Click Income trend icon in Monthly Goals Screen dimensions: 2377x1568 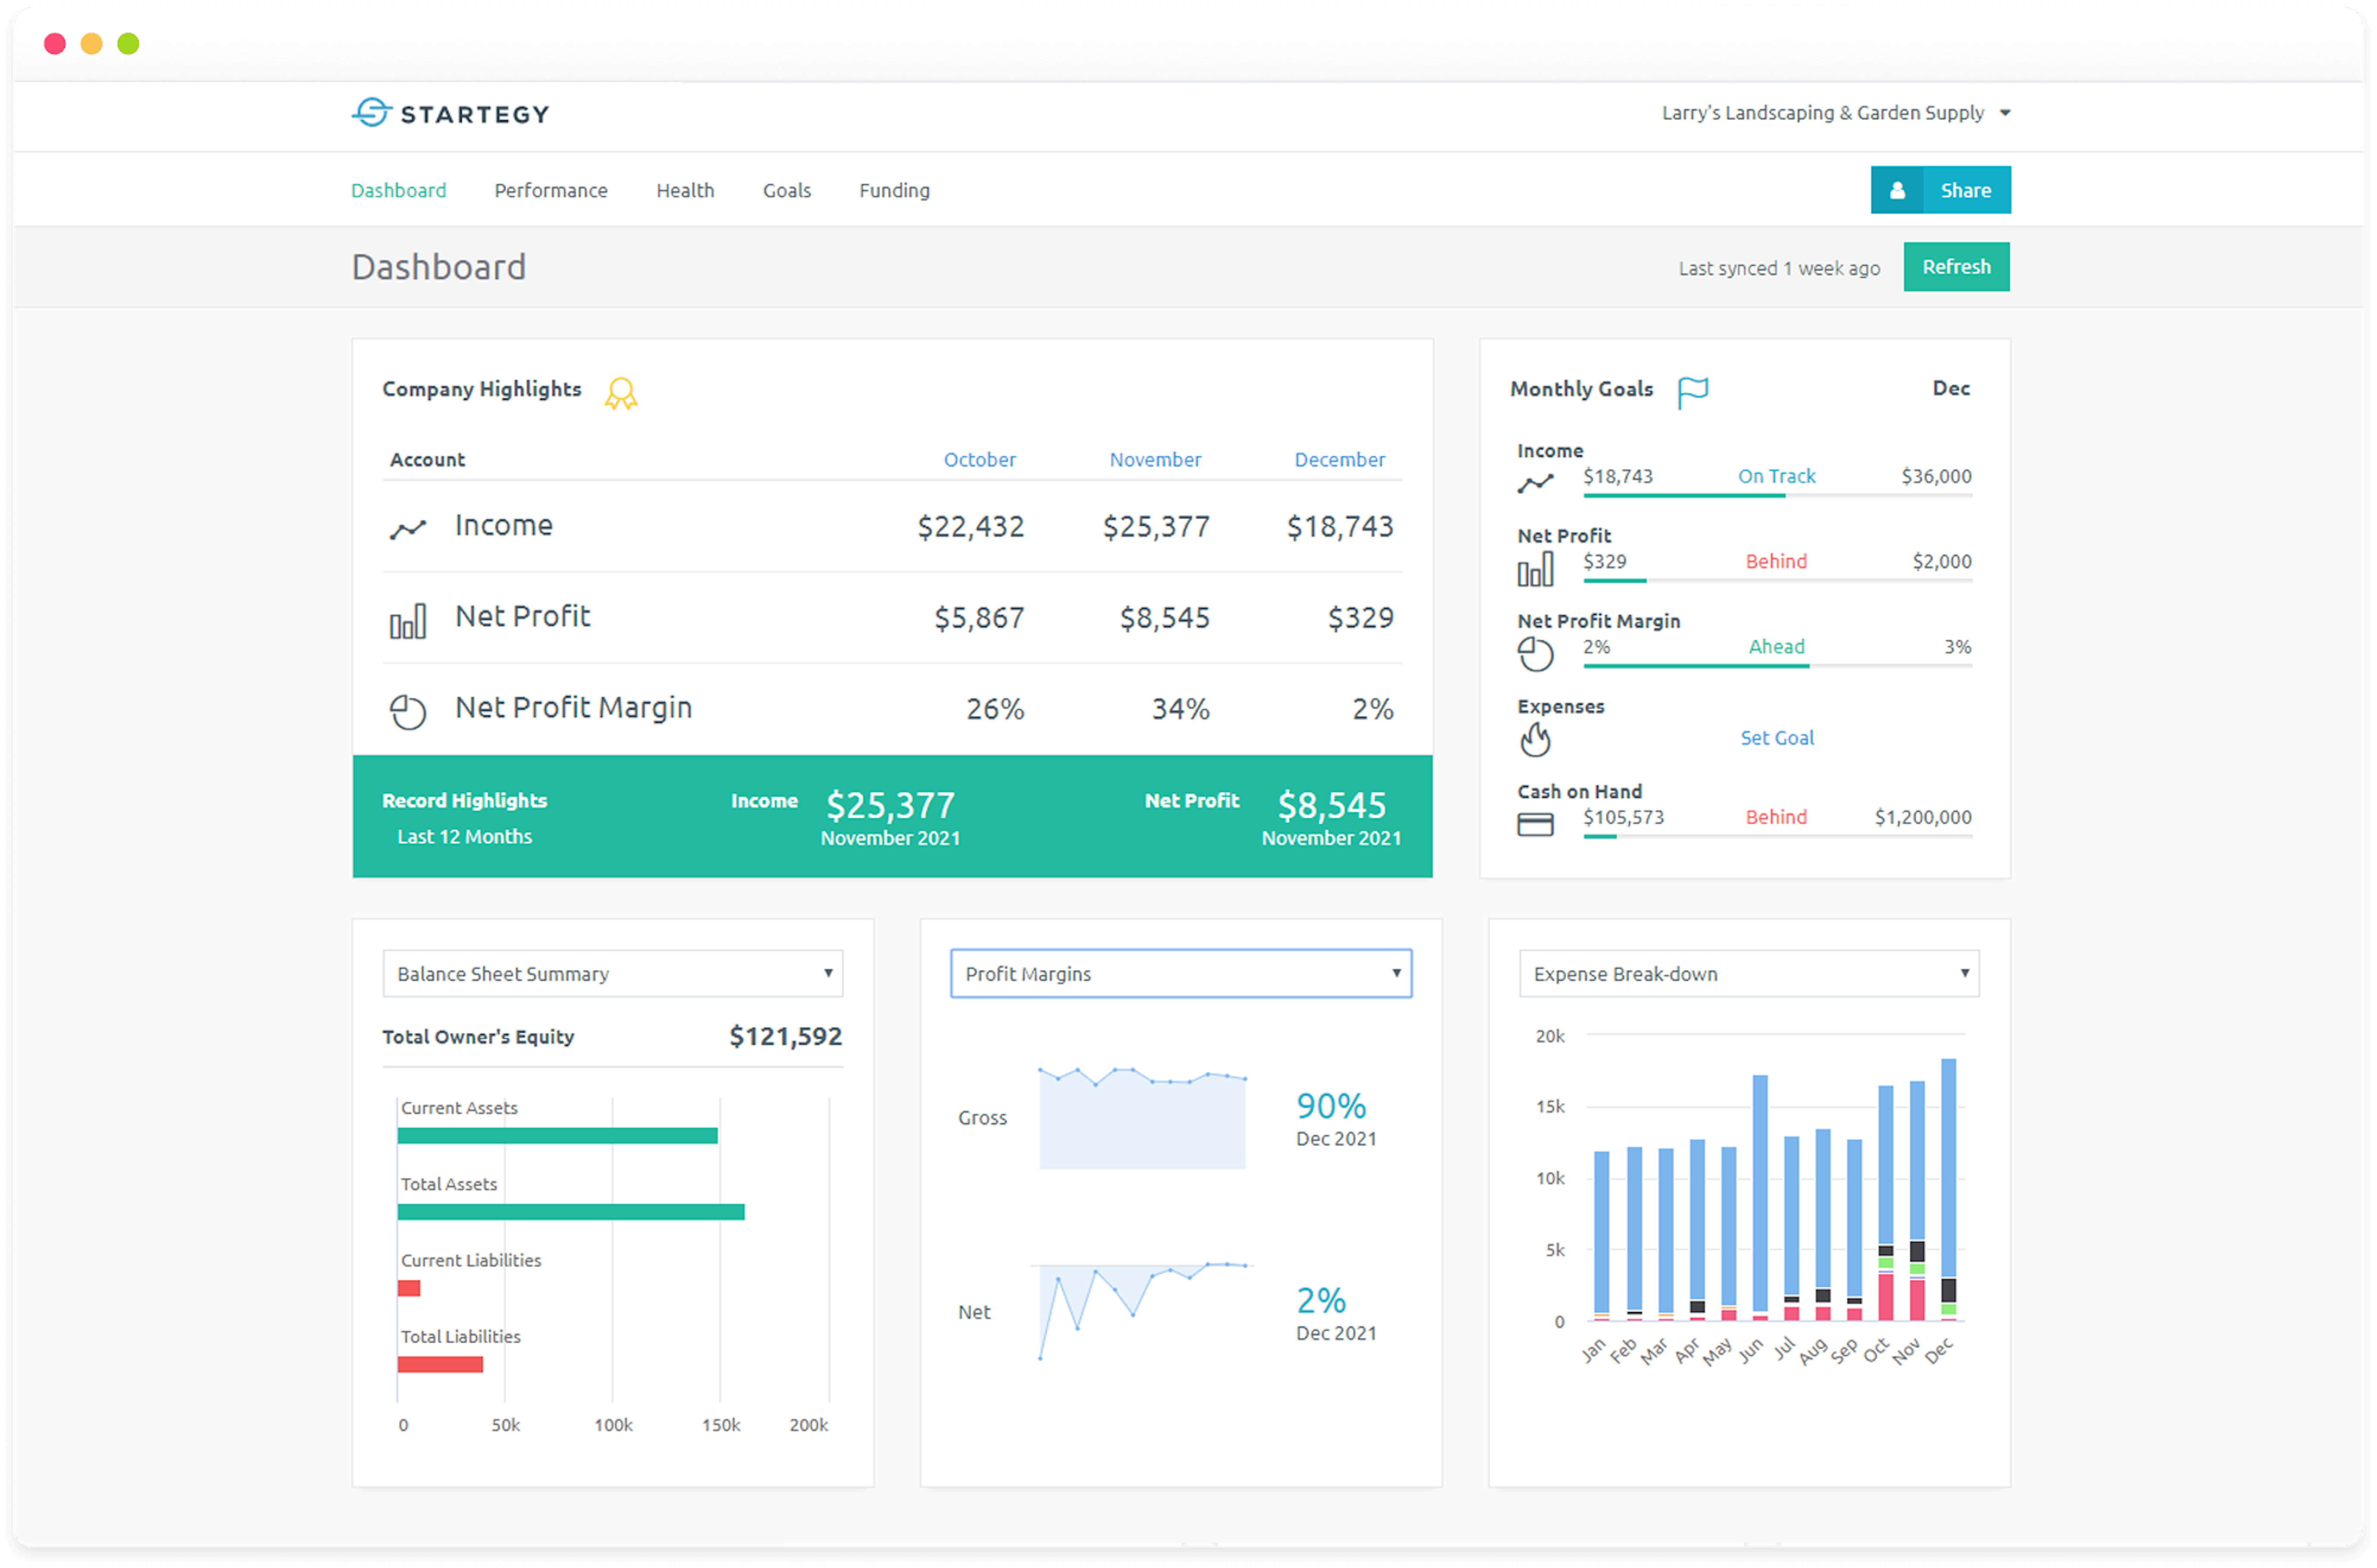(1535, 484)
